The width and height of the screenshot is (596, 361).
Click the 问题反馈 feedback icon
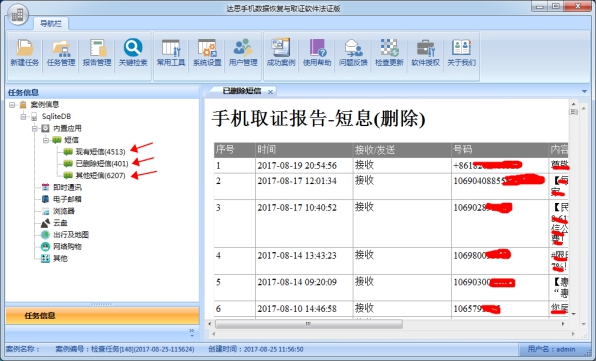(x=353, y=53)
